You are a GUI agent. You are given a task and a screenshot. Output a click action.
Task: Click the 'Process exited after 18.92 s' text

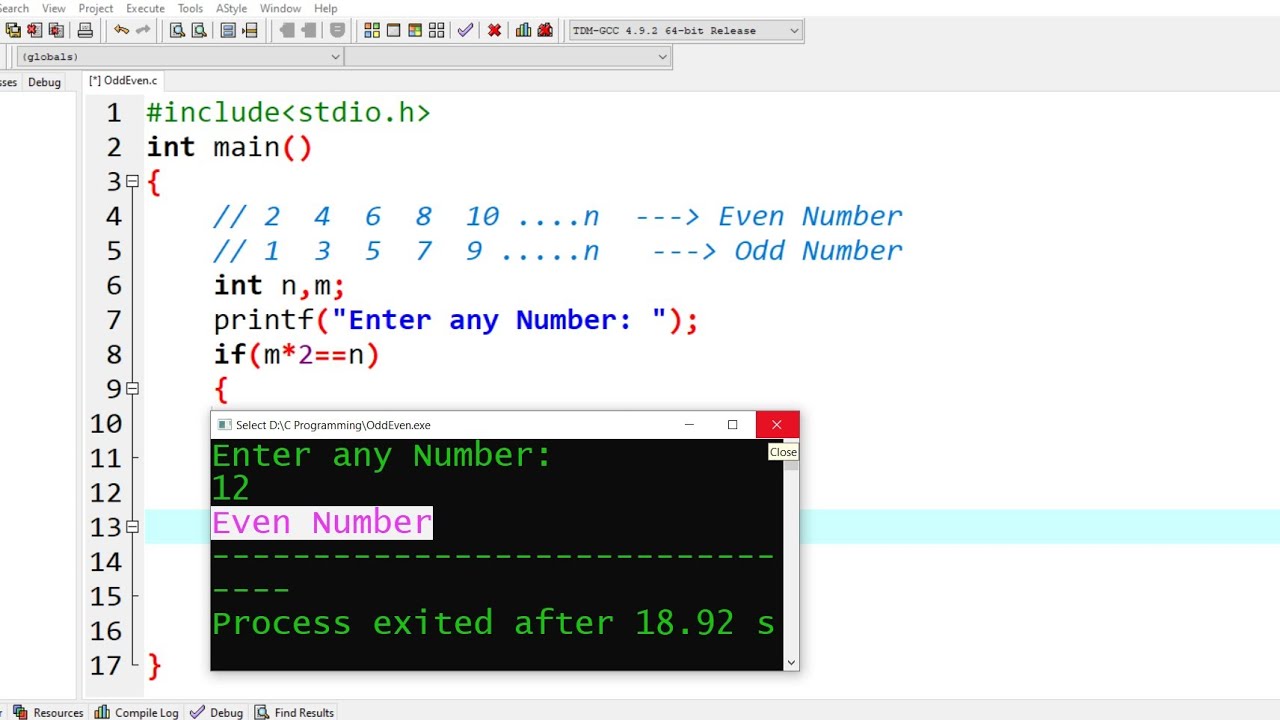pyautogui.click(x=493, y=623)
